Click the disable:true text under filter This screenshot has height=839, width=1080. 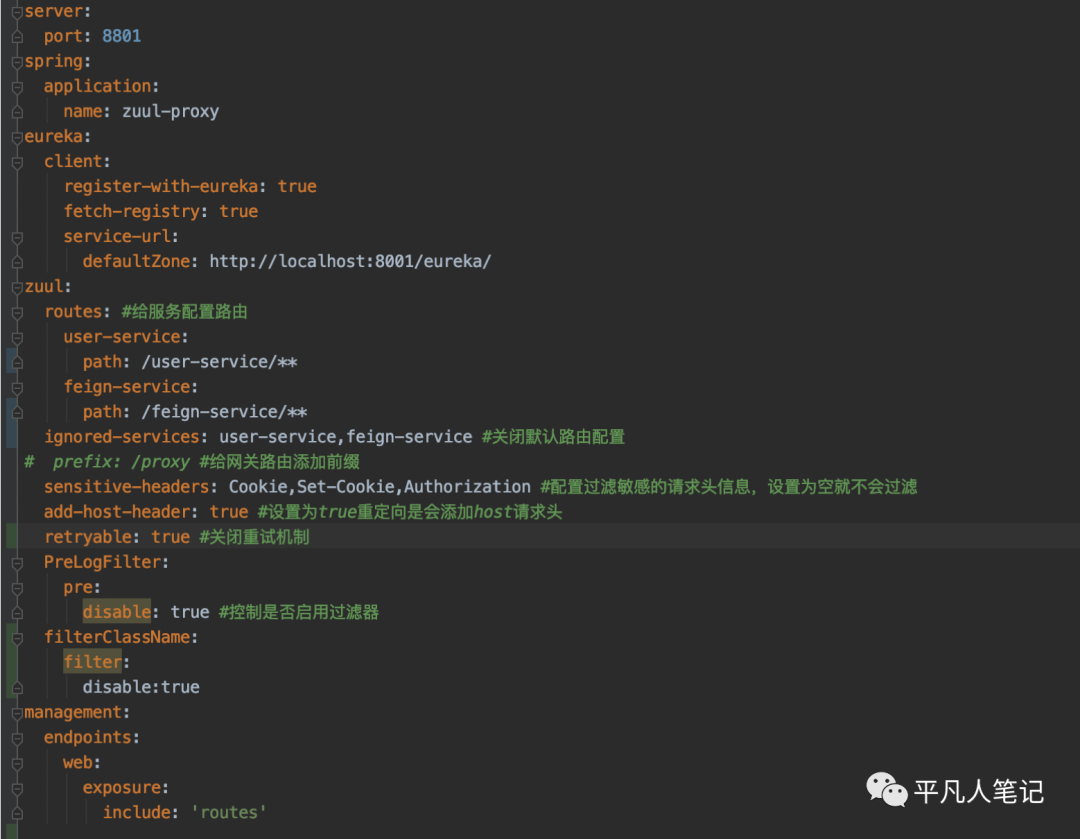coord(141,687)
